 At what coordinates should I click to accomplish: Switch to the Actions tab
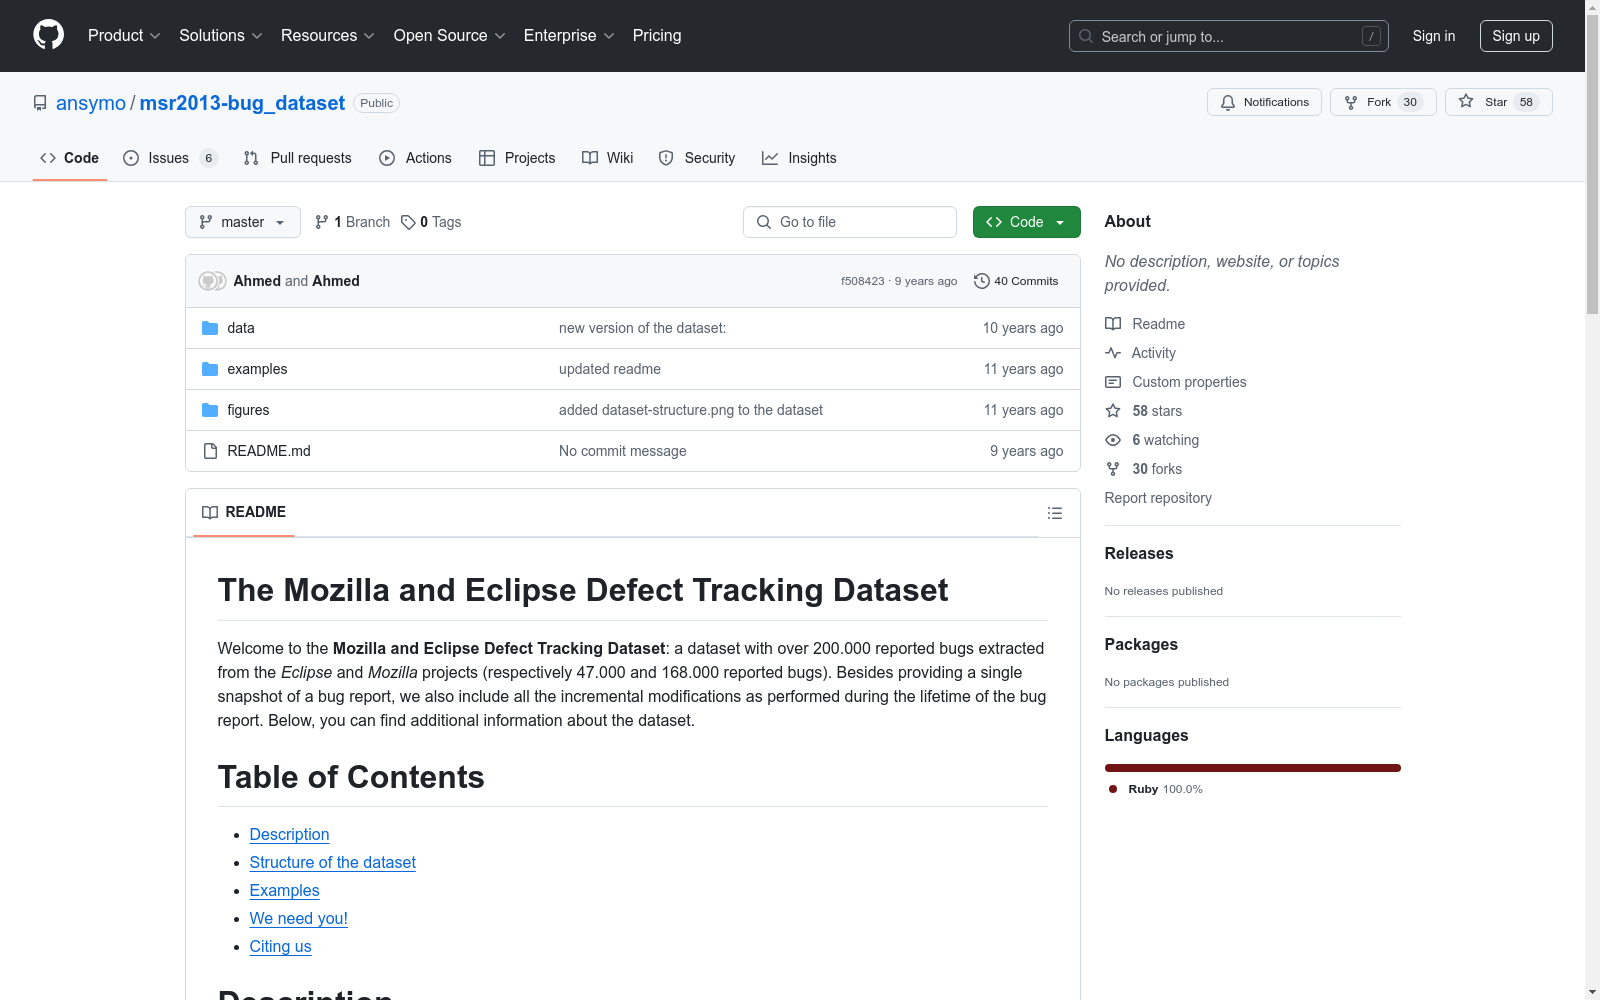(416, 158)
